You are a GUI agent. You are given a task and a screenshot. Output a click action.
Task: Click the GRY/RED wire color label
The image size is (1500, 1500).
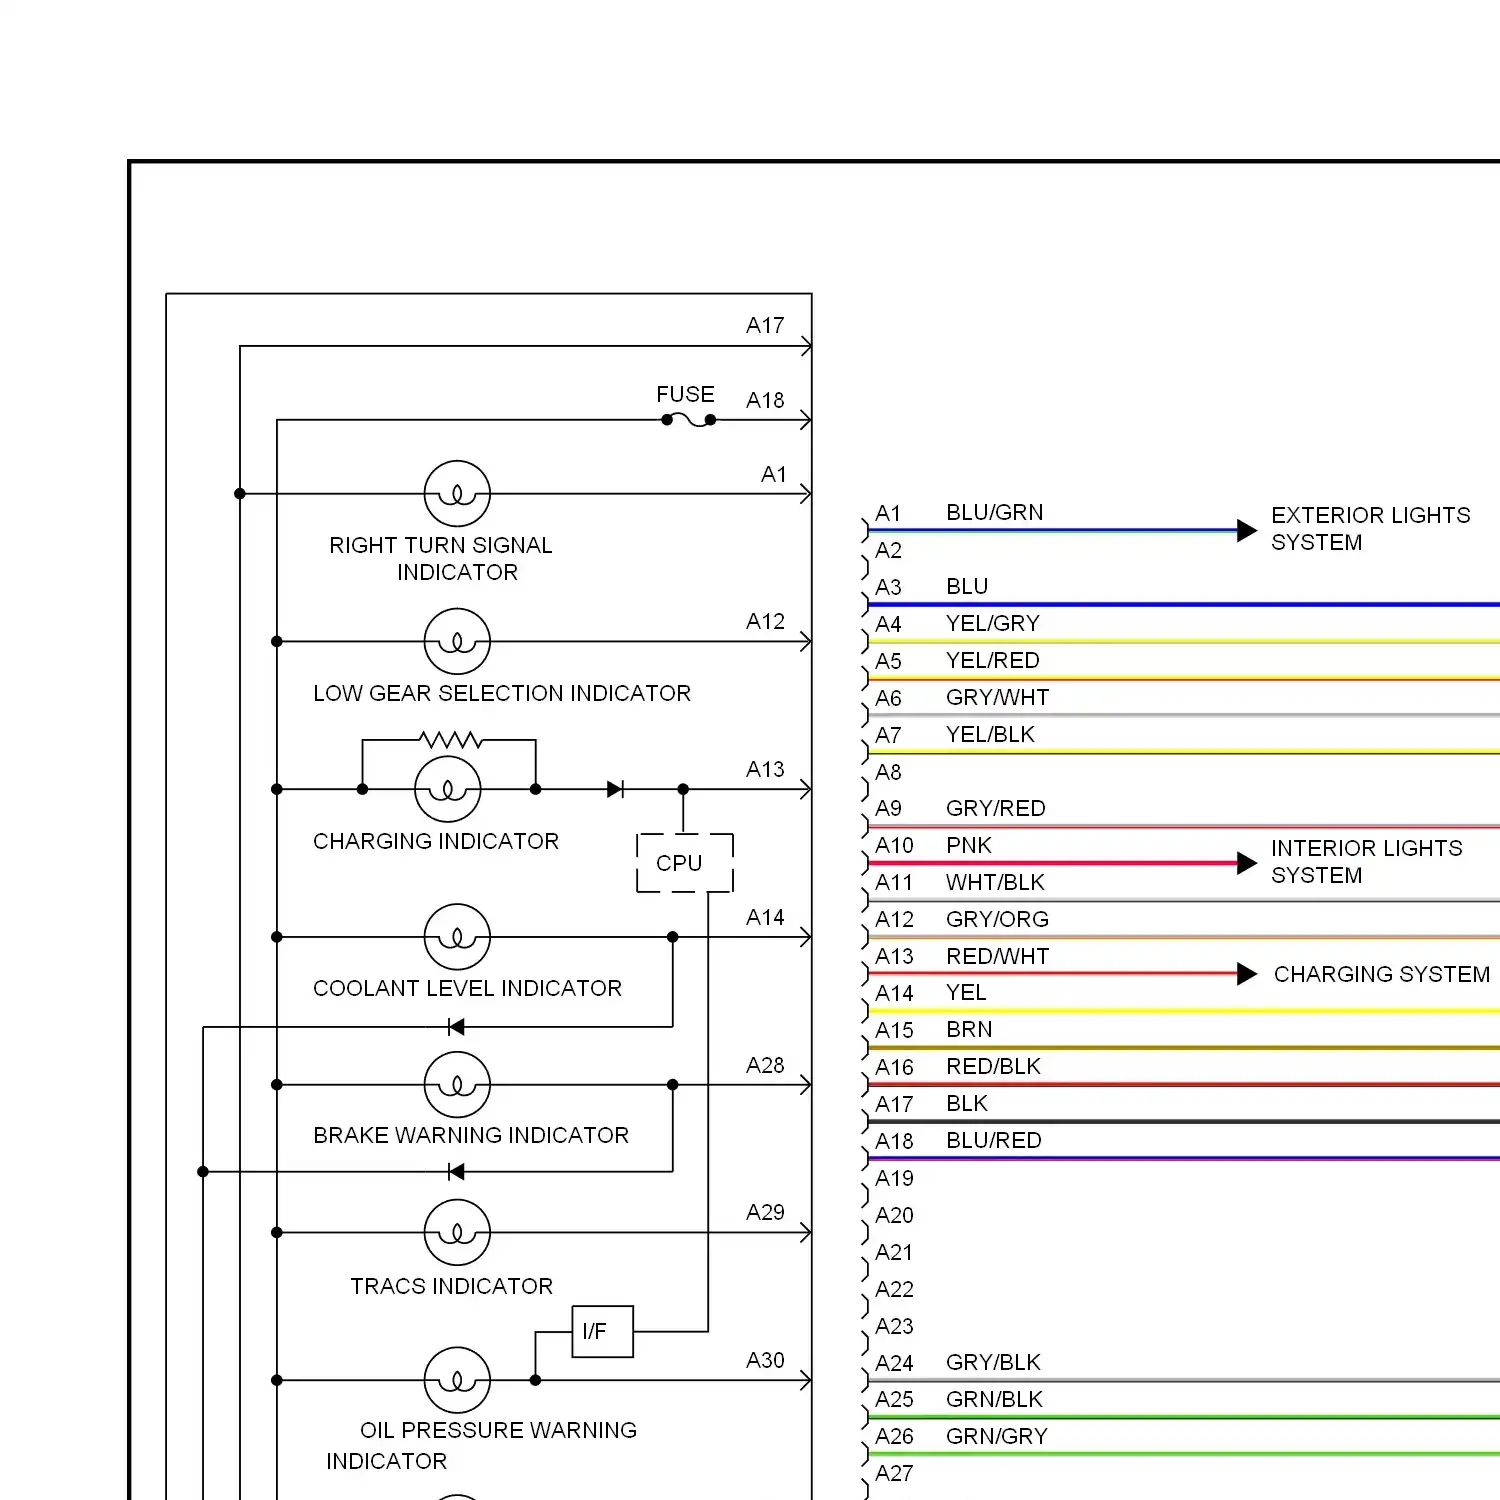tap(996, 809)
